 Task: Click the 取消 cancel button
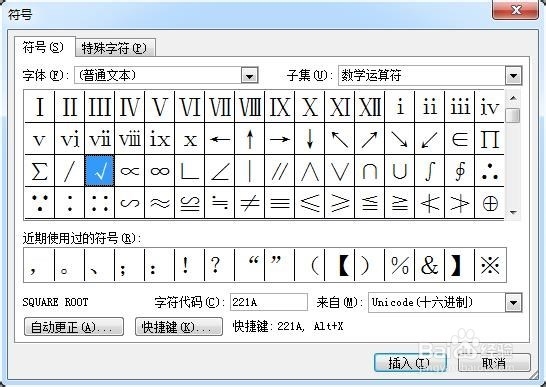click(x=494, y=363)
